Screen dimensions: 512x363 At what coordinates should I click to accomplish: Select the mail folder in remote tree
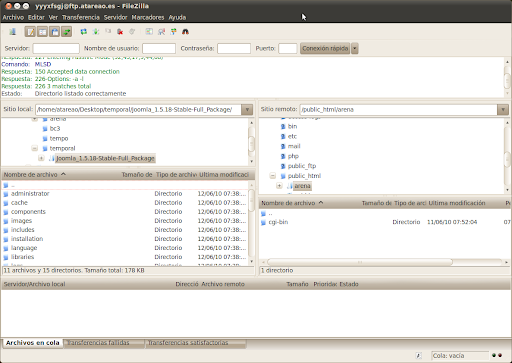[294, 146]
